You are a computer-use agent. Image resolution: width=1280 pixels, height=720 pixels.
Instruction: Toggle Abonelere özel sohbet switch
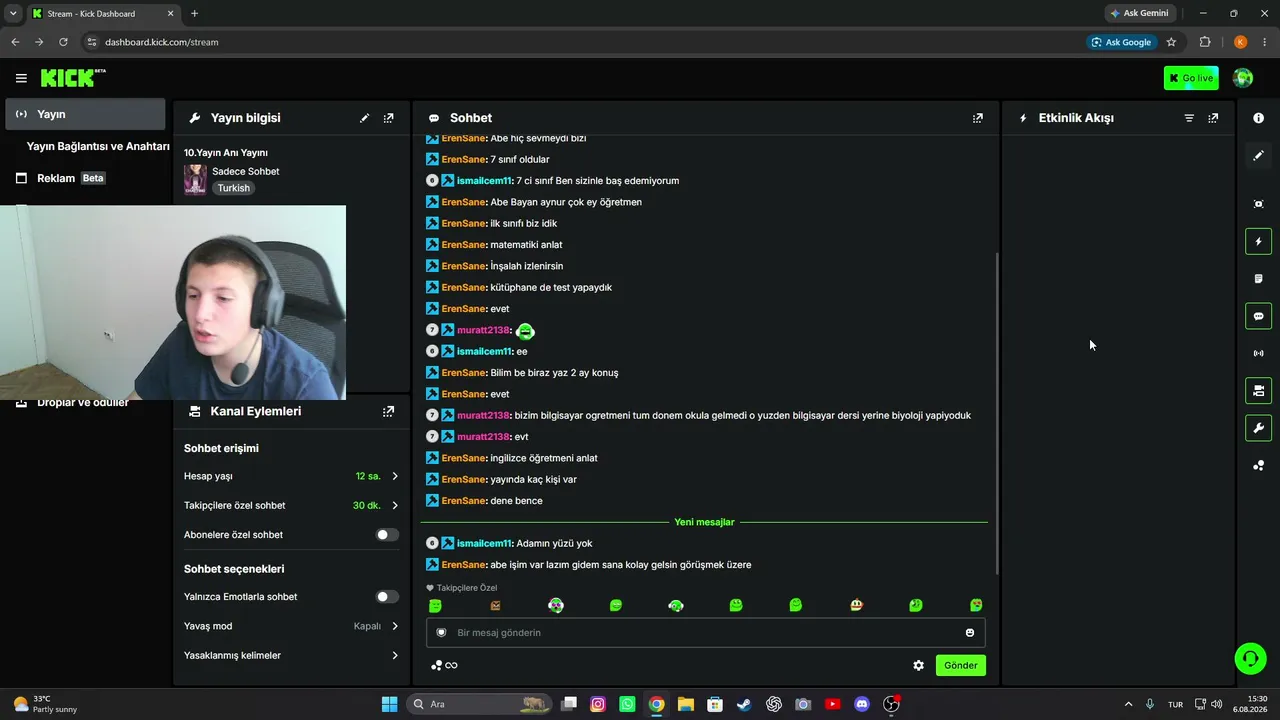tap(386, 535)
